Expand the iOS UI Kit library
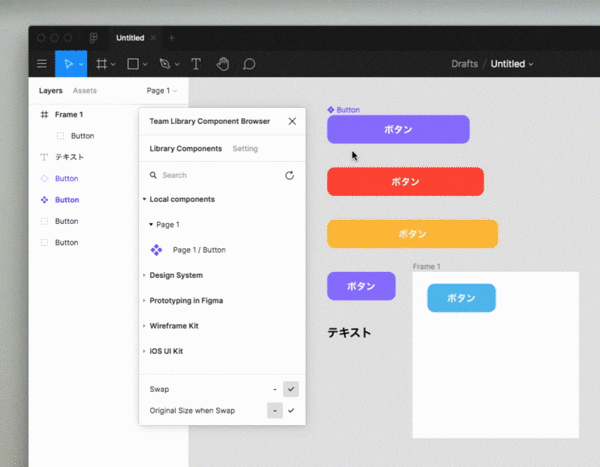Viewport: 600px width, 467px height. point(144,351)
